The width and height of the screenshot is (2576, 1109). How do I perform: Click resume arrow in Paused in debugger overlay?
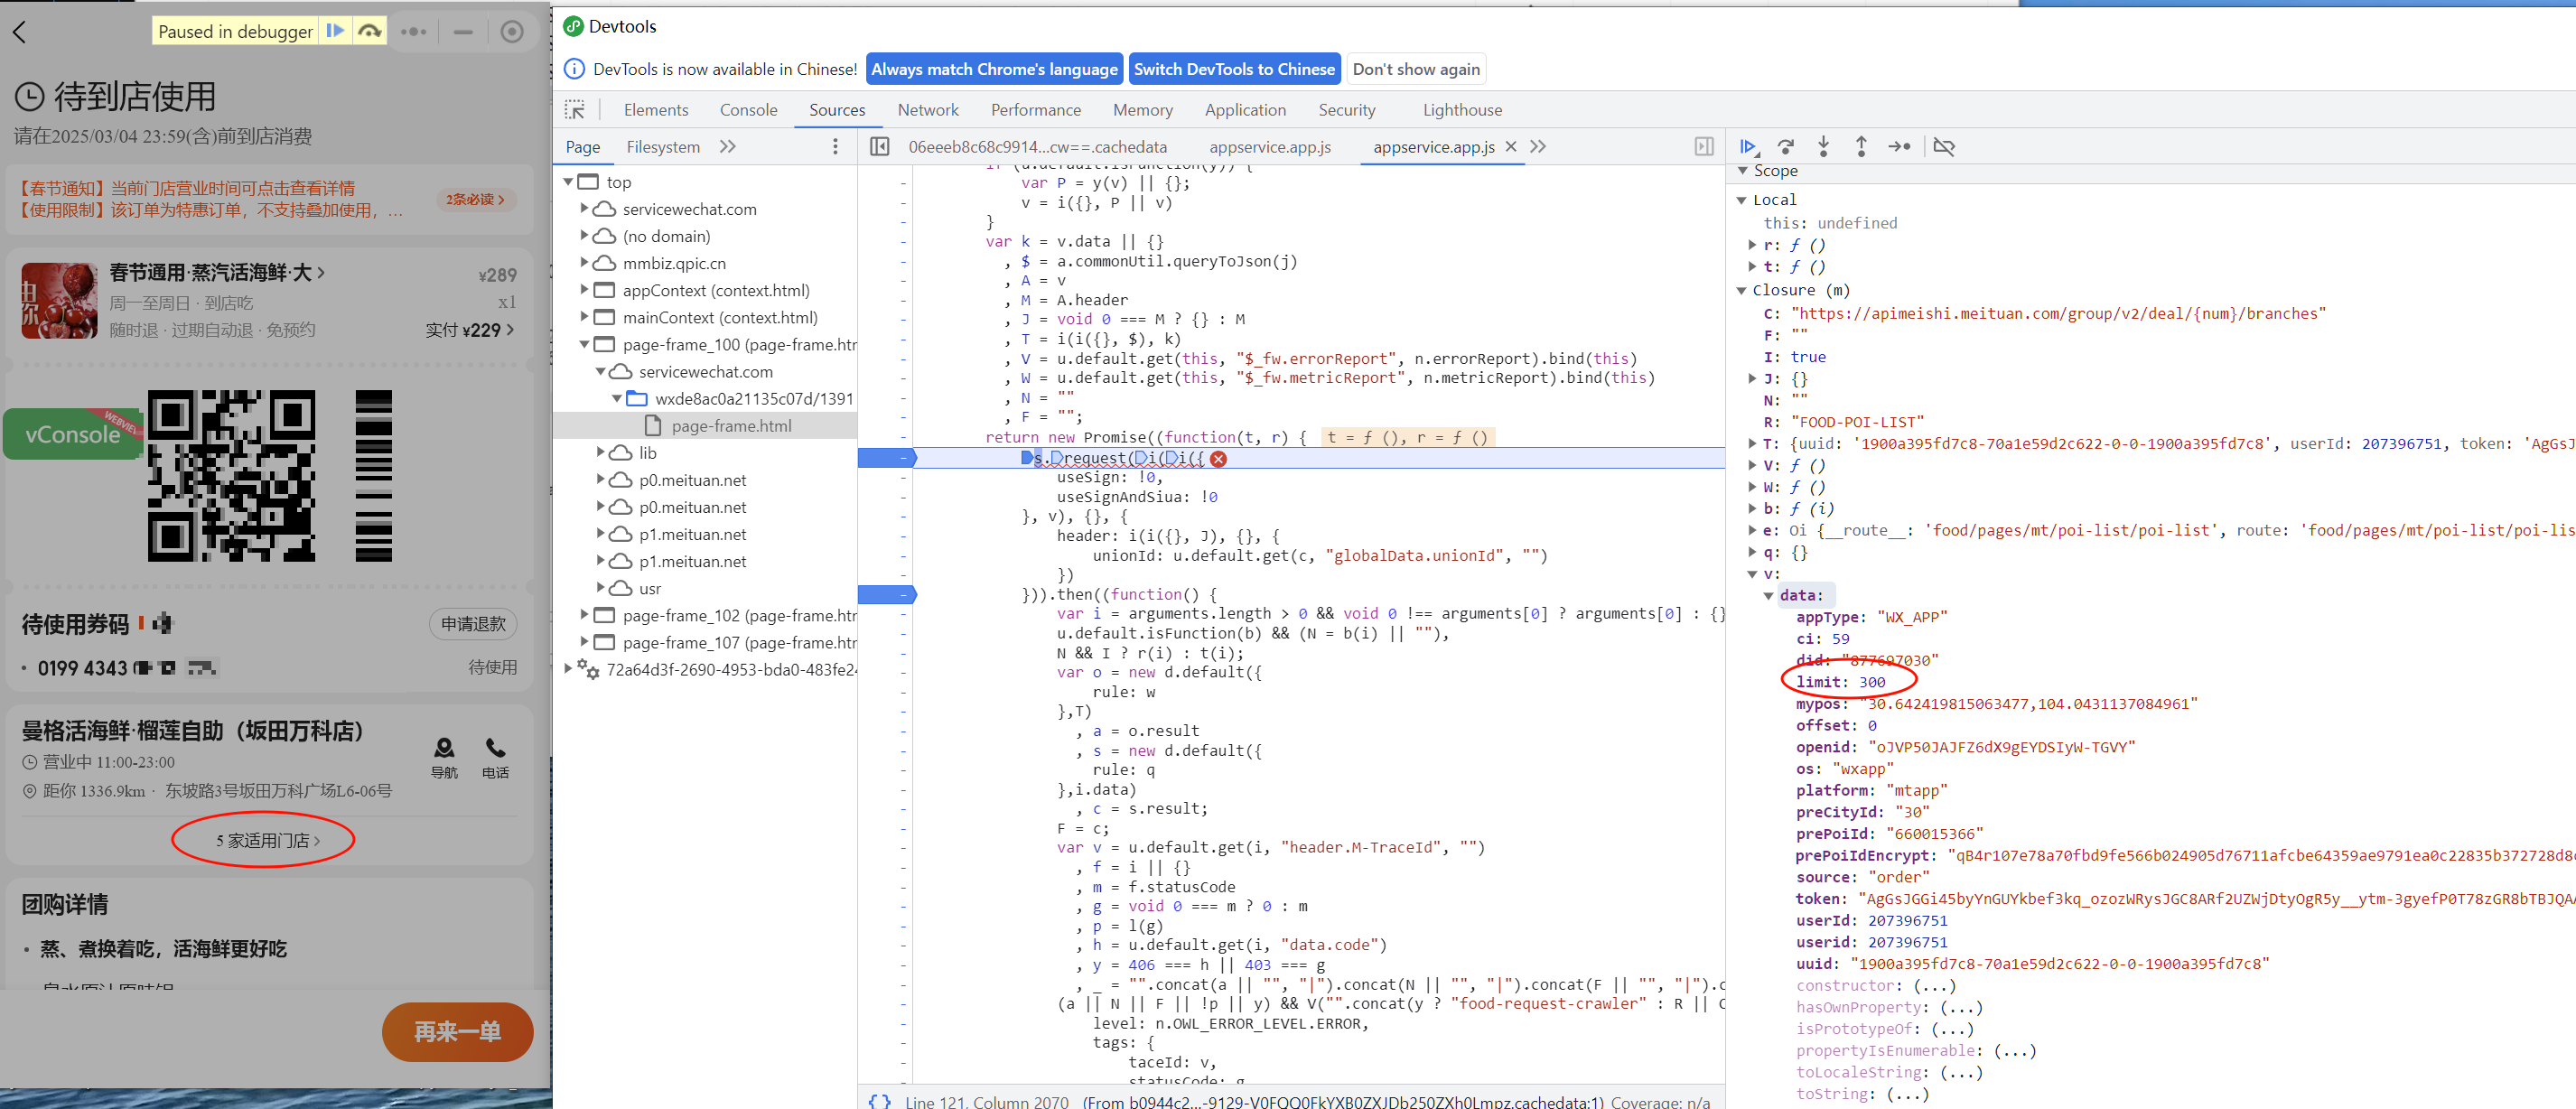[336, 31]
